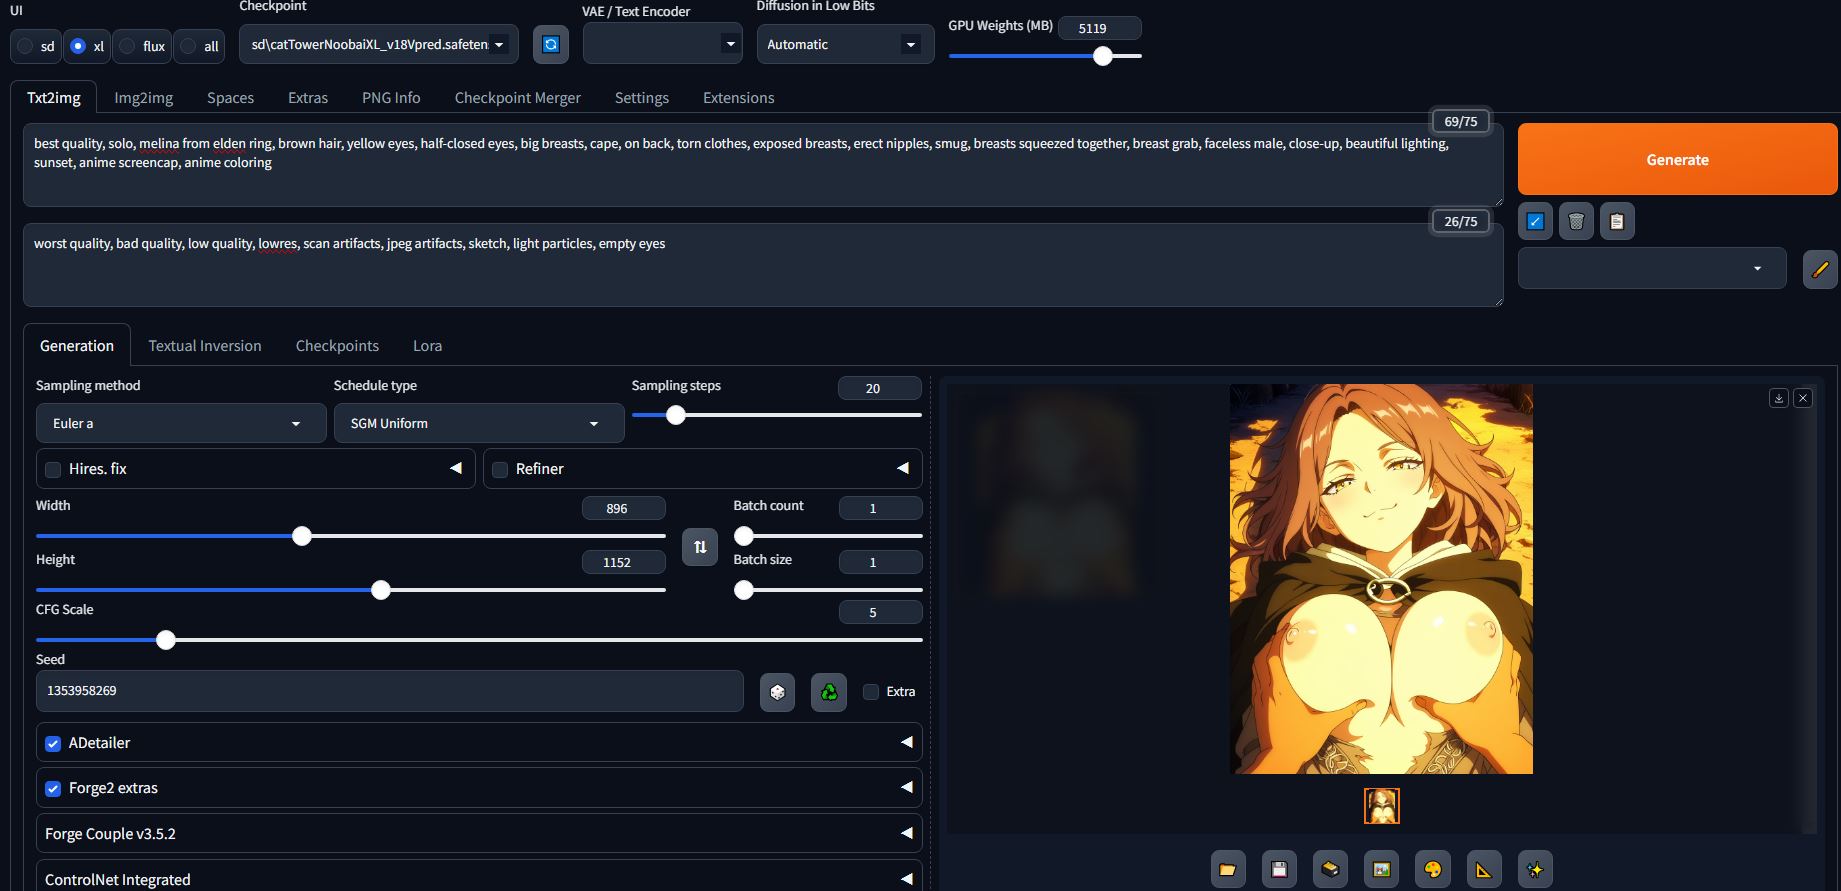Screen dimensions: 1841x891
Task: Expand the Forge2 extras panel arrow
Action: 907,787
